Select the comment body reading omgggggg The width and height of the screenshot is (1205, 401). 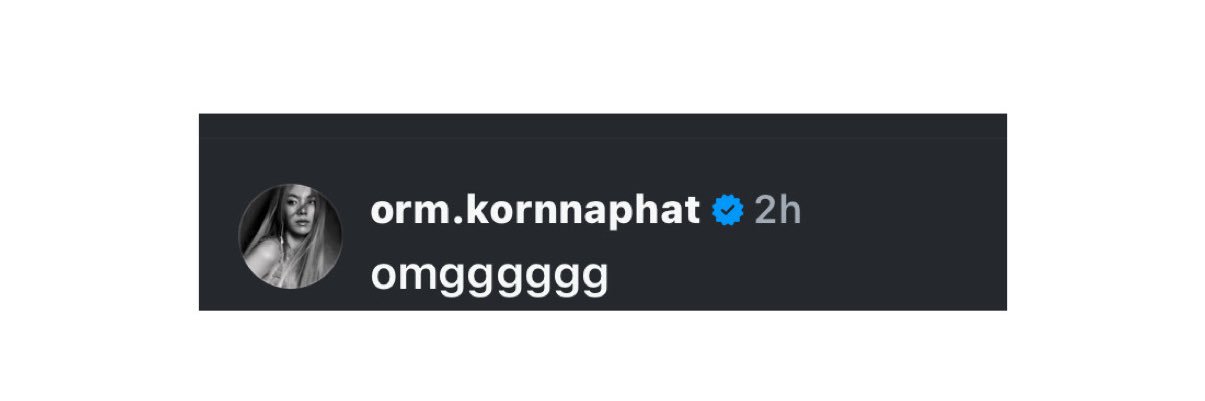pos(489,275)
